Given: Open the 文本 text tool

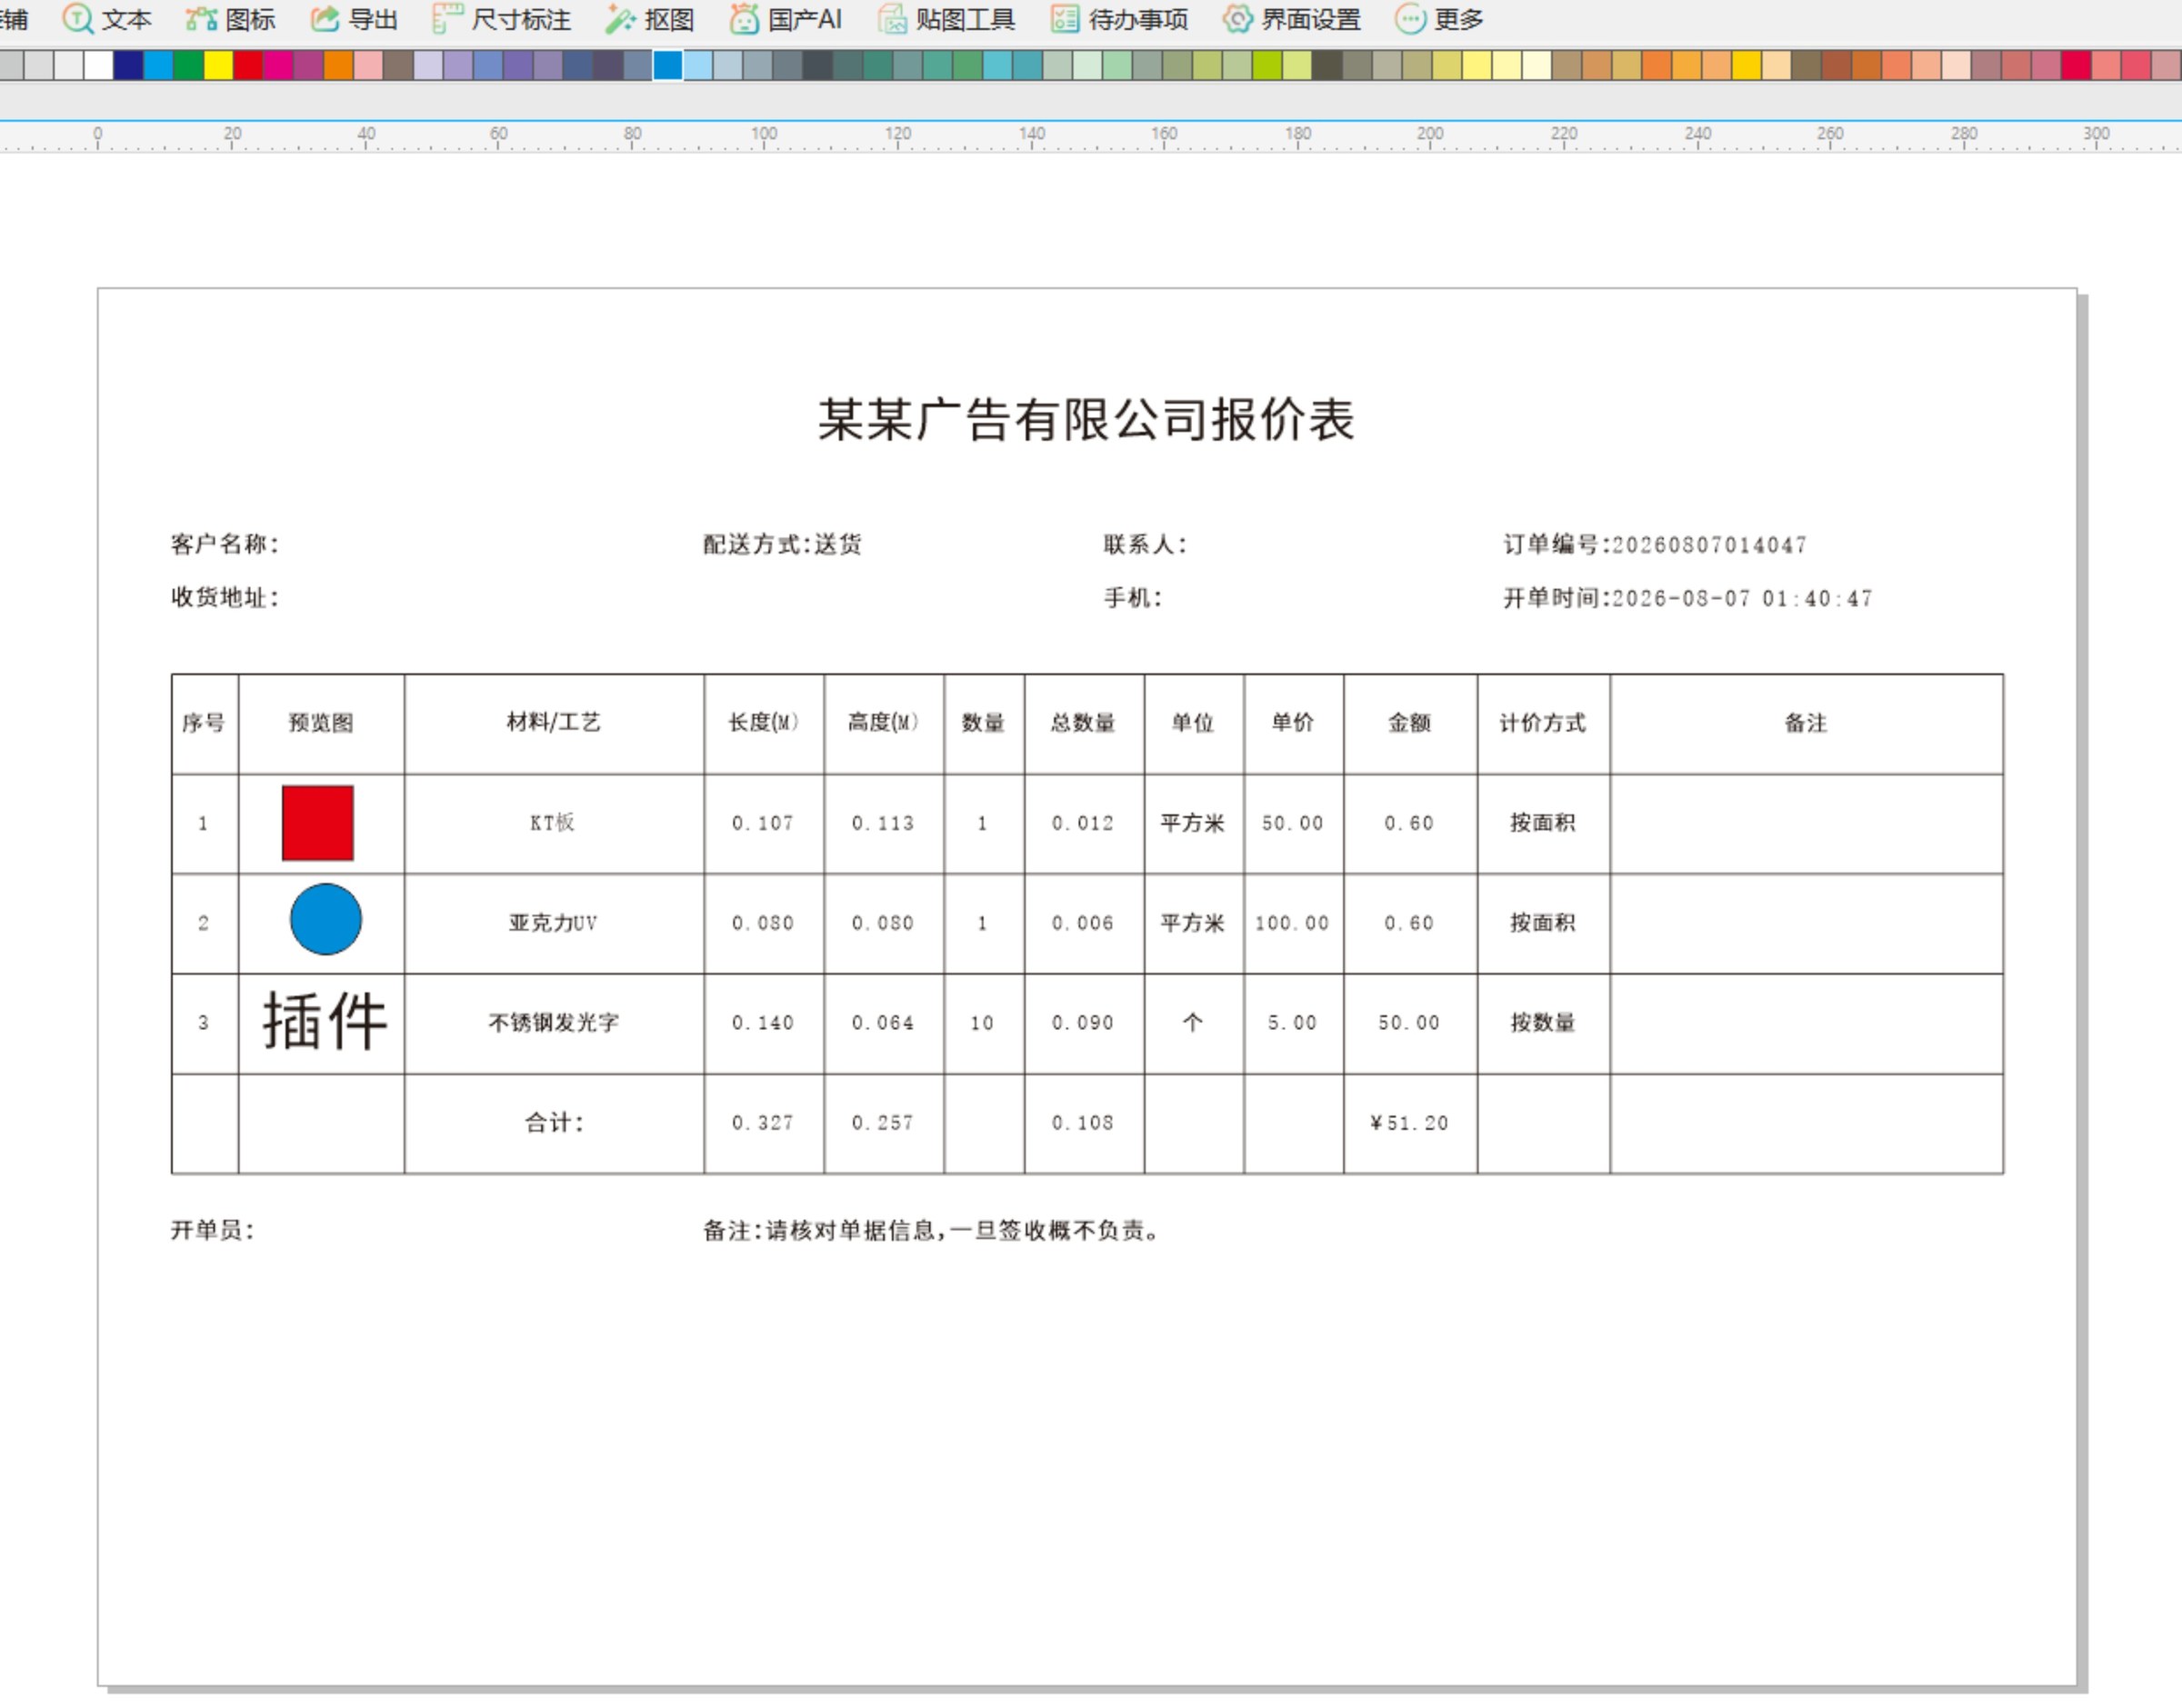Looking at the screenshot, I should point(107,19).
